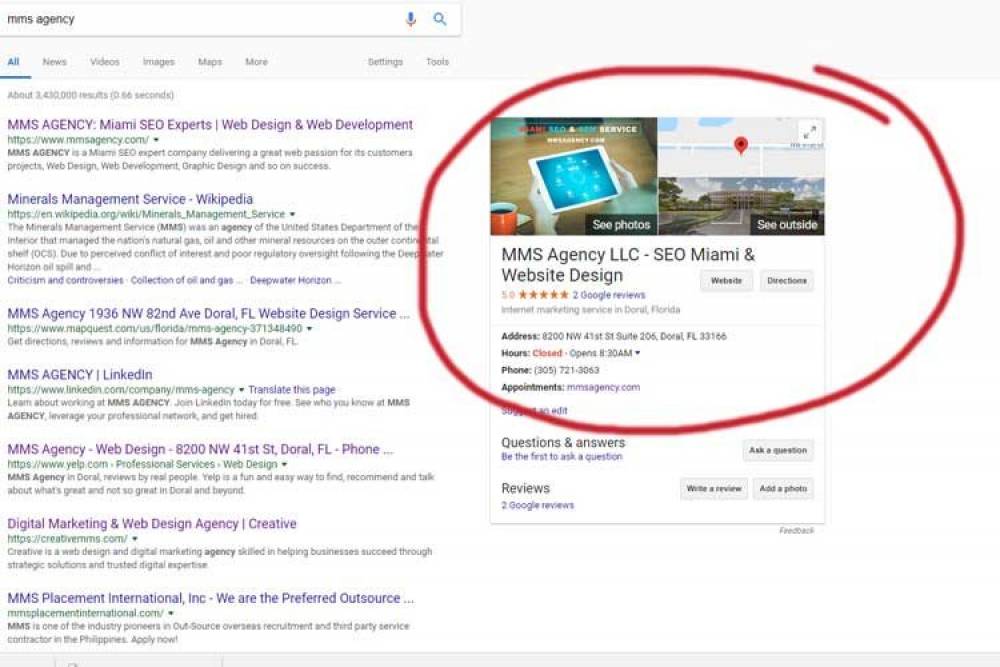Click the red map location pin
This screenshot has height=667, width=1000.
click(740, 145)
